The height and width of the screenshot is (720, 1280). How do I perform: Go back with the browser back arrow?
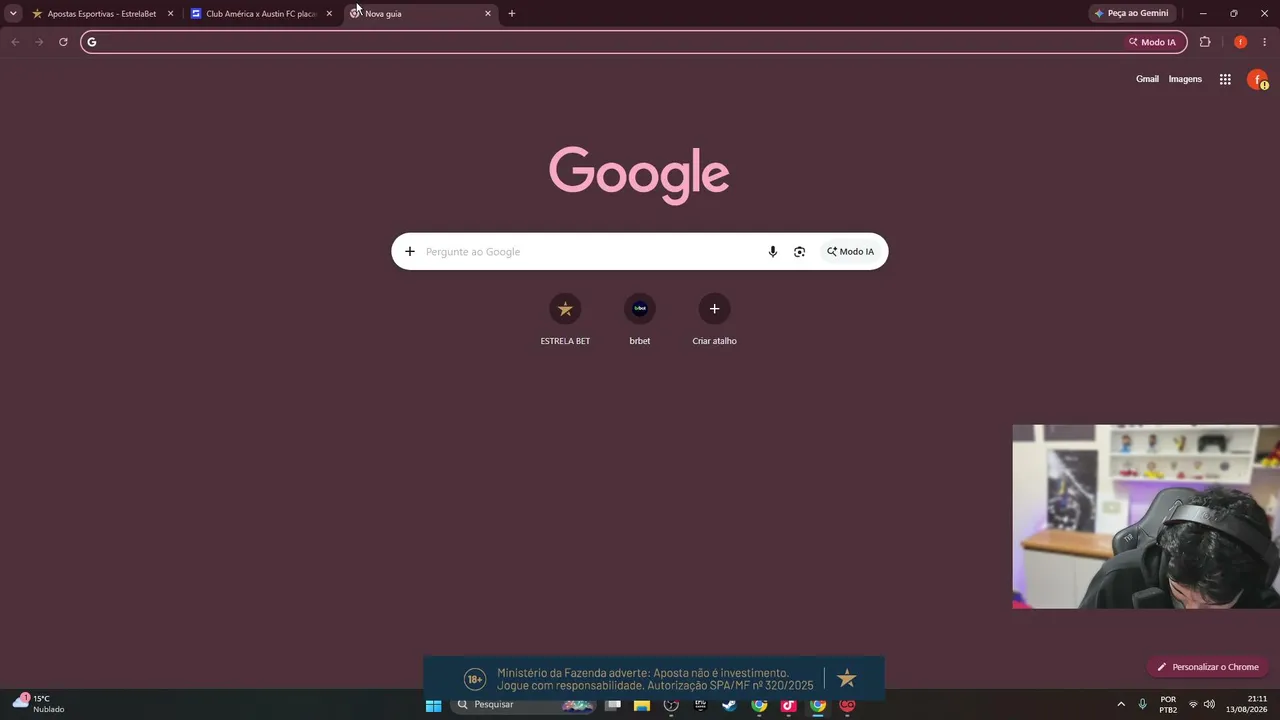pyautogui.click(x=15, y=42)
